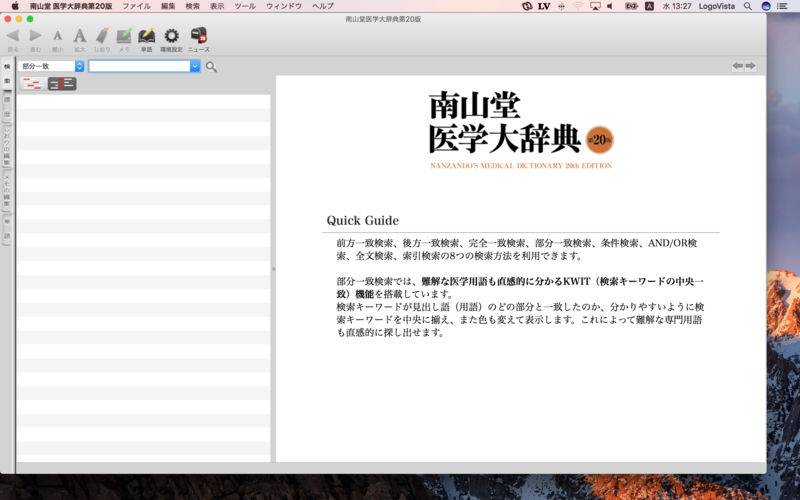Open Notification Center list icon

782,6
